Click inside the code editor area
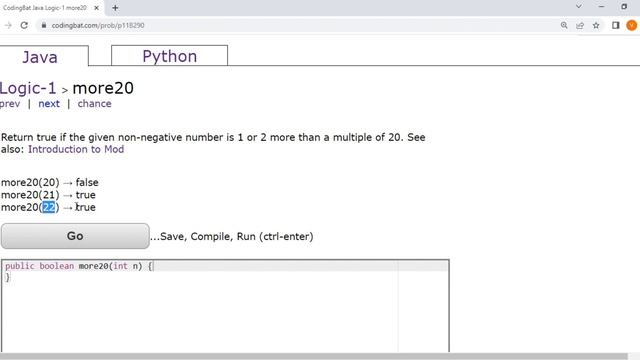The height and width of the screenshot is (360, 640). (225, 306)
